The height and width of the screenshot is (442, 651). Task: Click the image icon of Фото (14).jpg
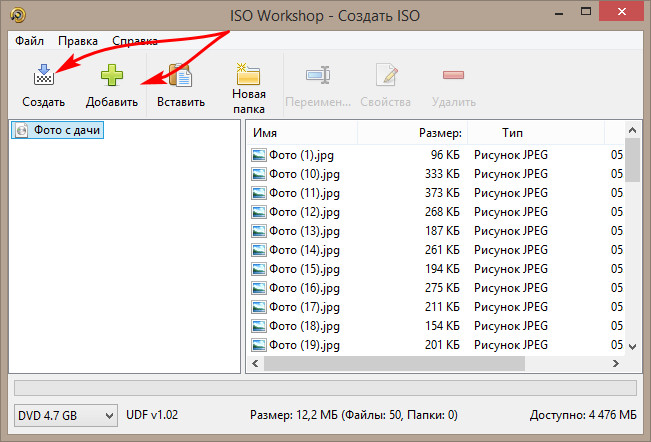tap(259, 250)
